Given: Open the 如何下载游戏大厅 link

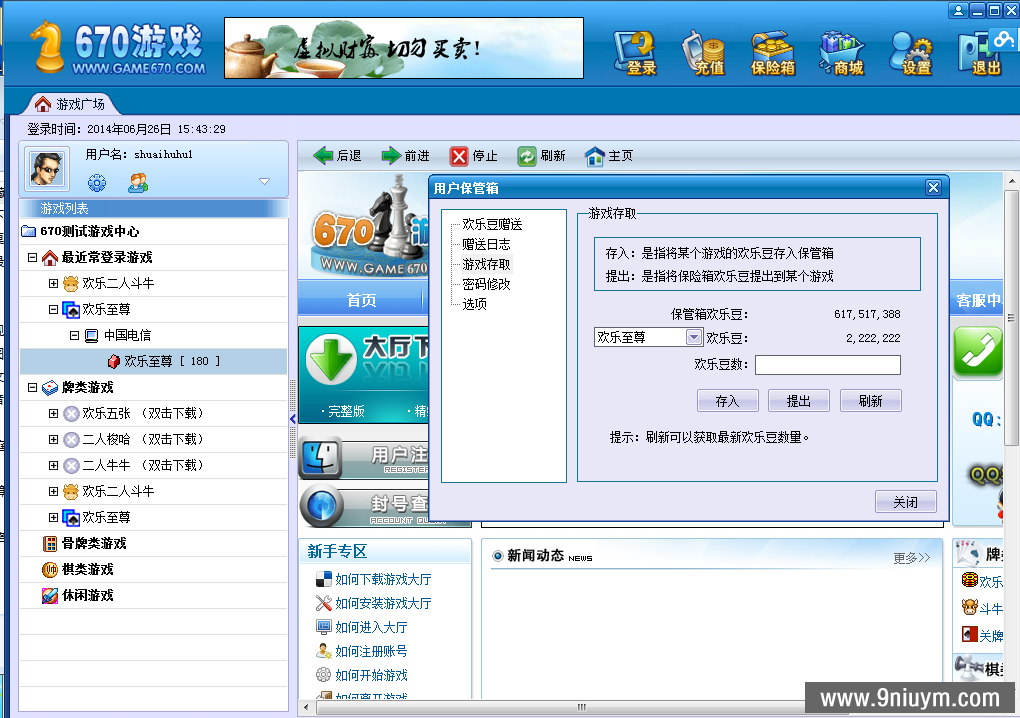Looking at the screenshot, I should click(383, 579).
